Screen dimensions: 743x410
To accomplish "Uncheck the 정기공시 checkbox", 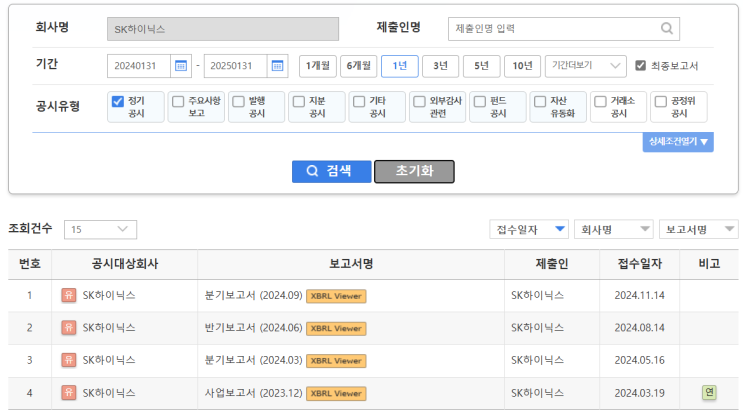I will click(x=118, y=101).
